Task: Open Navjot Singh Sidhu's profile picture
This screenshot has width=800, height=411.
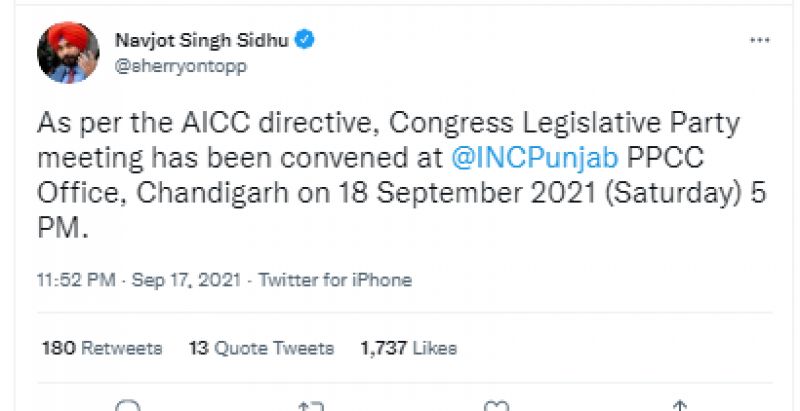Action: [x=68, y=53]
